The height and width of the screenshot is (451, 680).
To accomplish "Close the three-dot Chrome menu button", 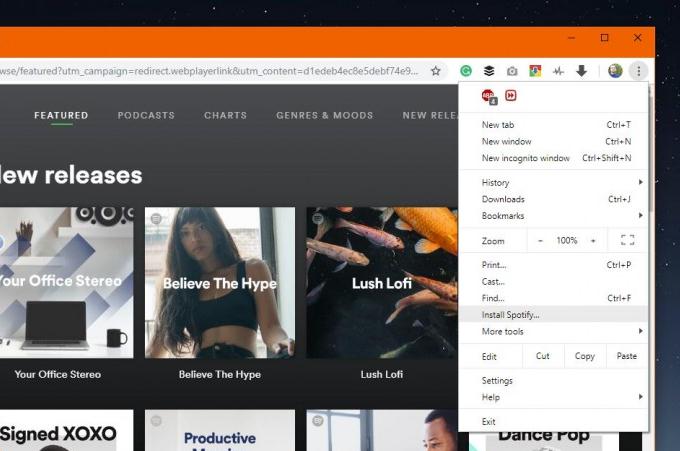I will pos(638,71).
